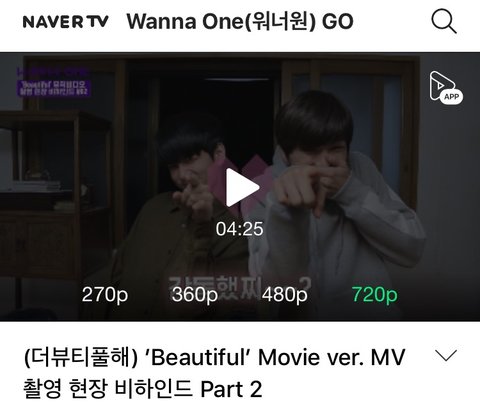Screen dimensions: 480x408
Task: Select 360p video quality
Action: pyautogui.click(x=195, y=295)
